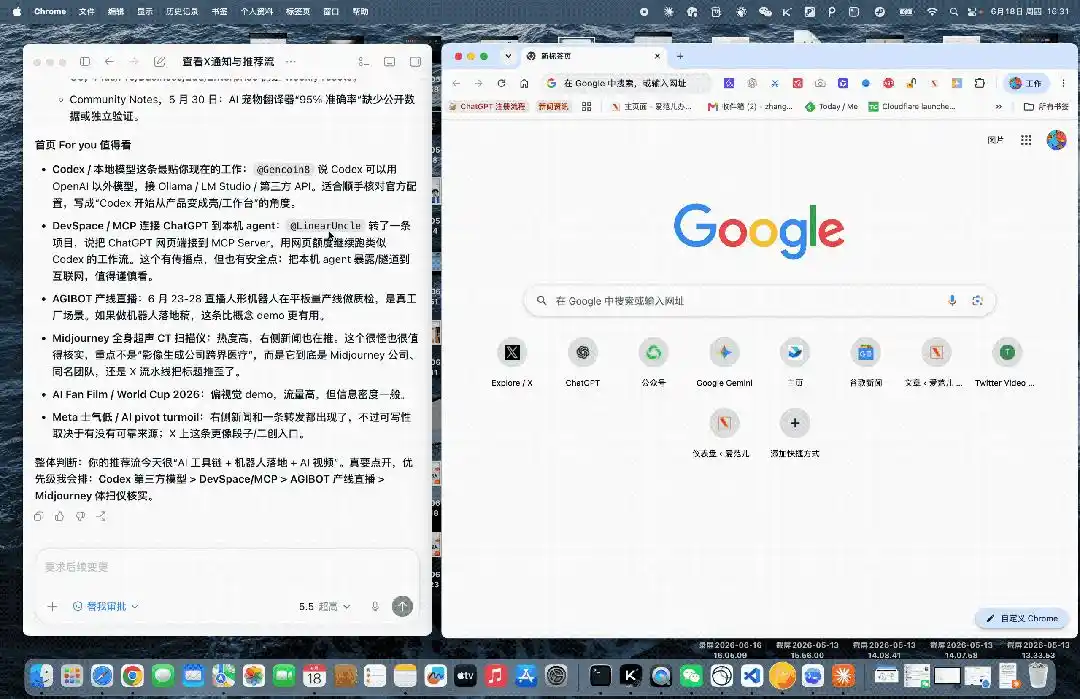Open the ChatGPT 注册流程 bookmark
Screen dimensions: 1080x699
487,107
